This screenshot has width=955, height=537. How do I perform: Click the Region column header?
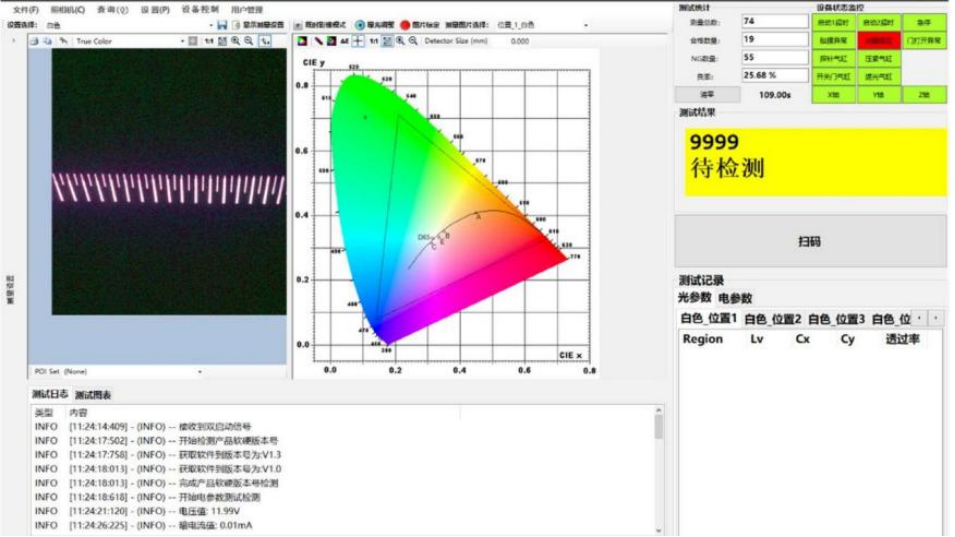point(702,339)
